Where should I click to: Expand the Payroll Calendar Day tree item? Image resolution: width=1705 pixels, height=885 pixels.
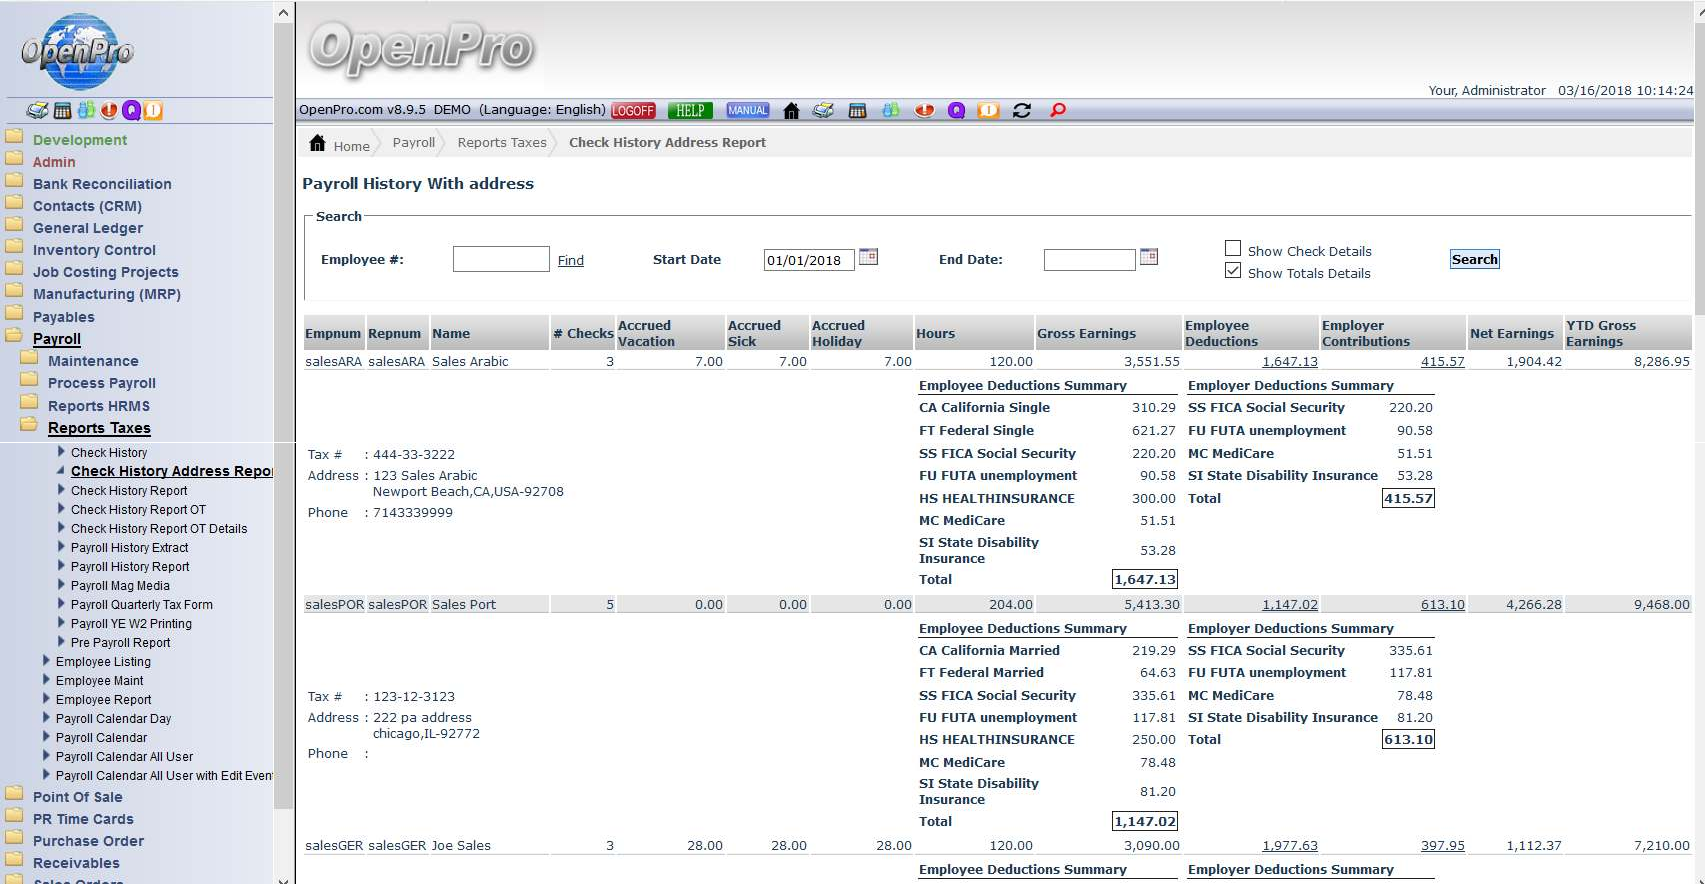46,718
